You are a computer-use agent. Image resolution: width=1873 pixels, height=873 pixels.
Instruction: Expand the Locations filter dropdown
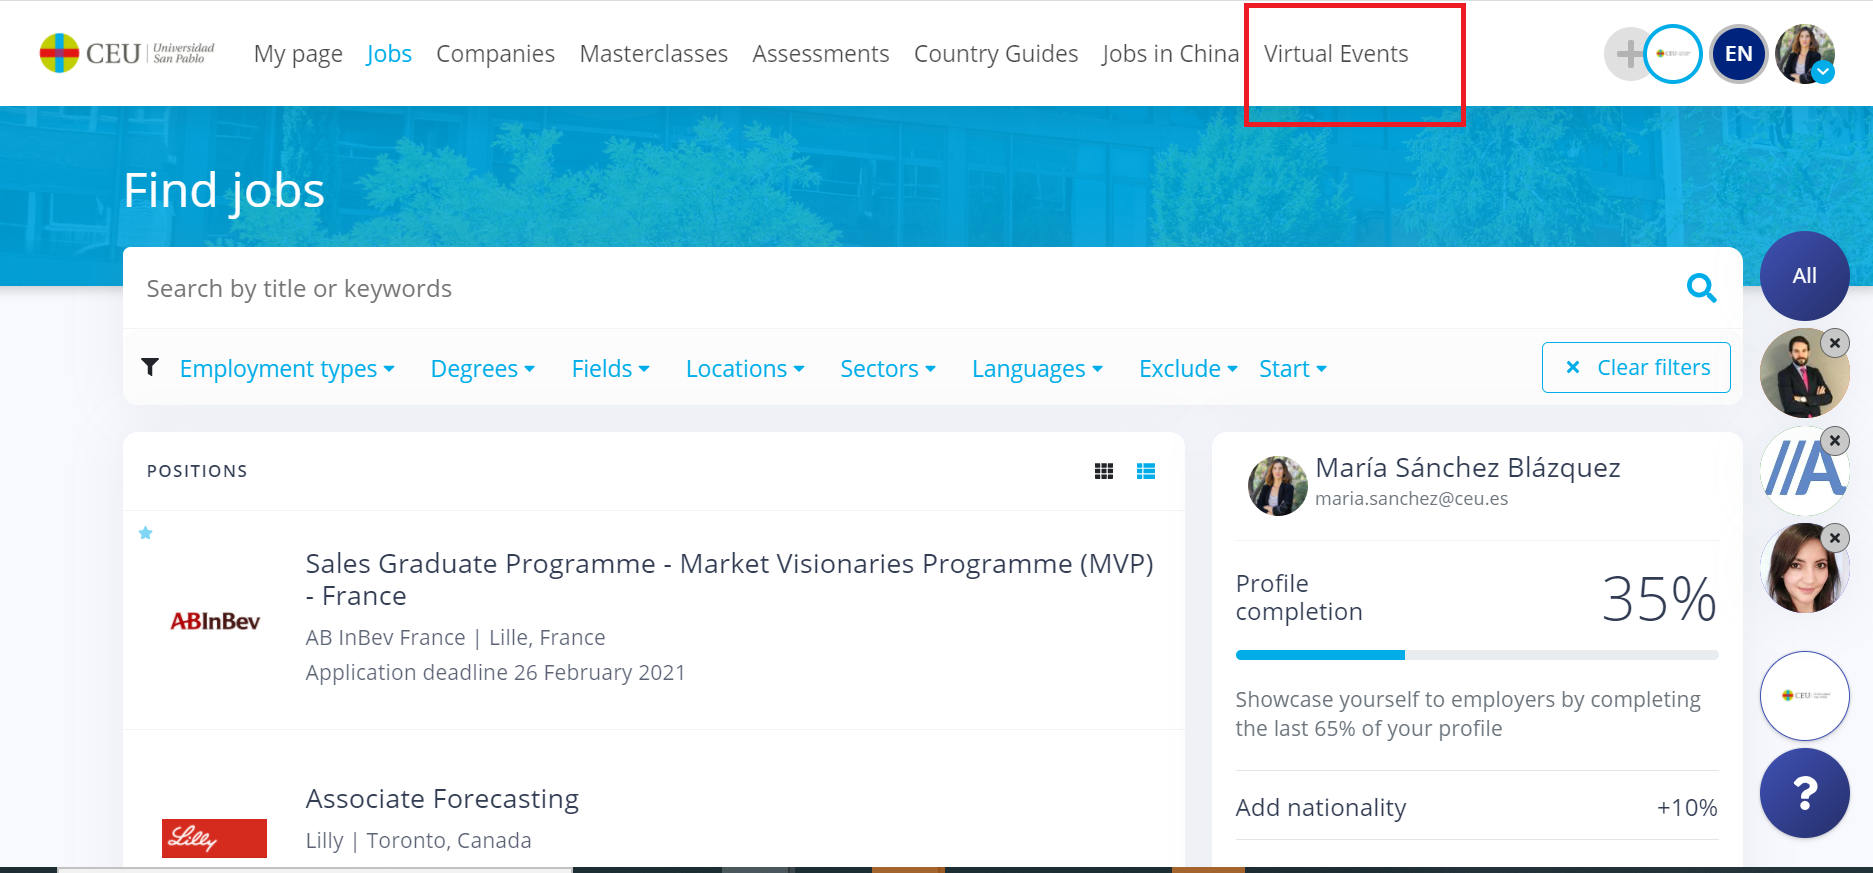point(745,369)
